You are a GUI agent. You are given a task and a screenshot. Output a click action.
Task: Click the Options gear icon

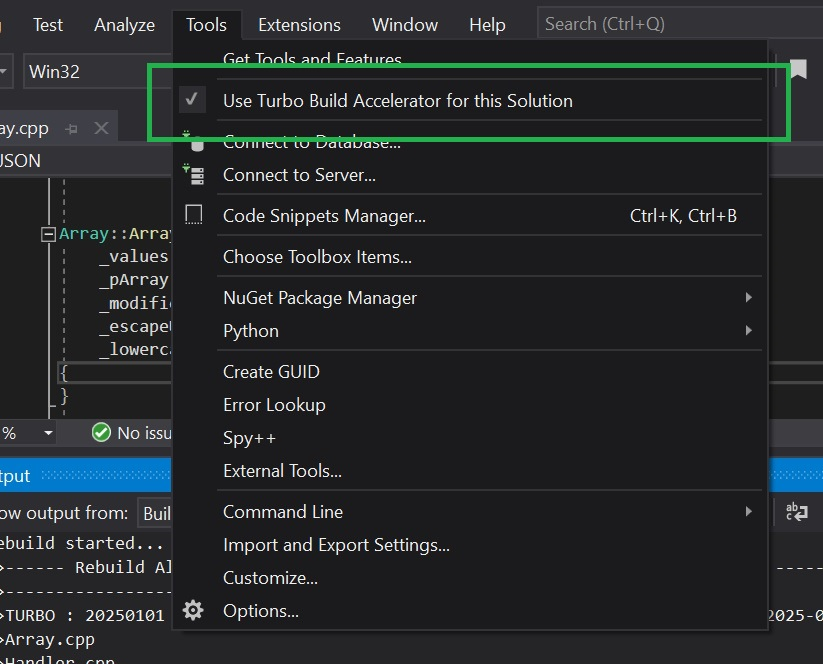click(194, 610)
